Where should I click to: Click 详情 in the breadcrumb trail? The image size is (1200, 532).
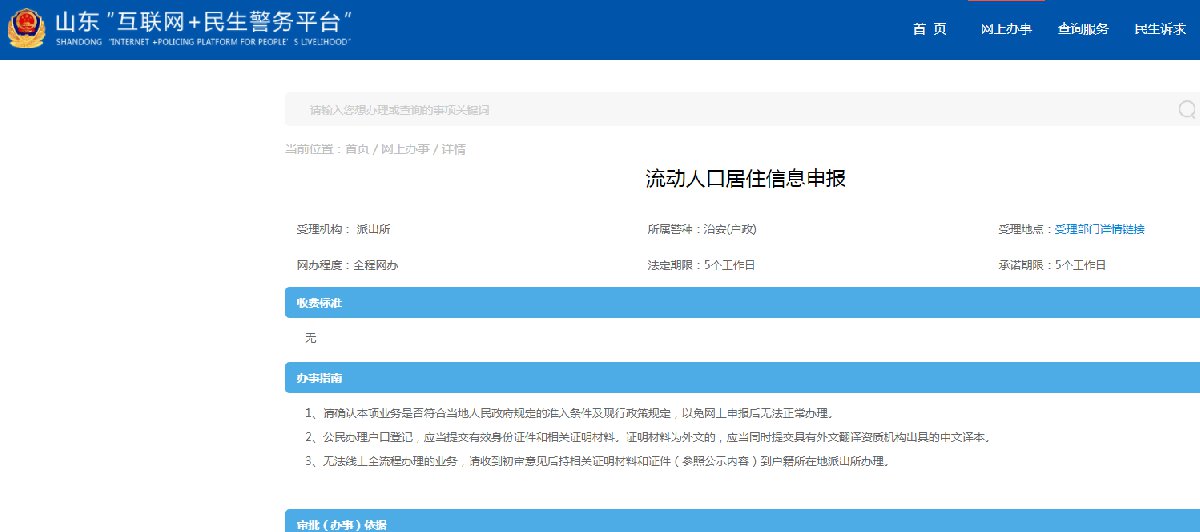point(453,149)
